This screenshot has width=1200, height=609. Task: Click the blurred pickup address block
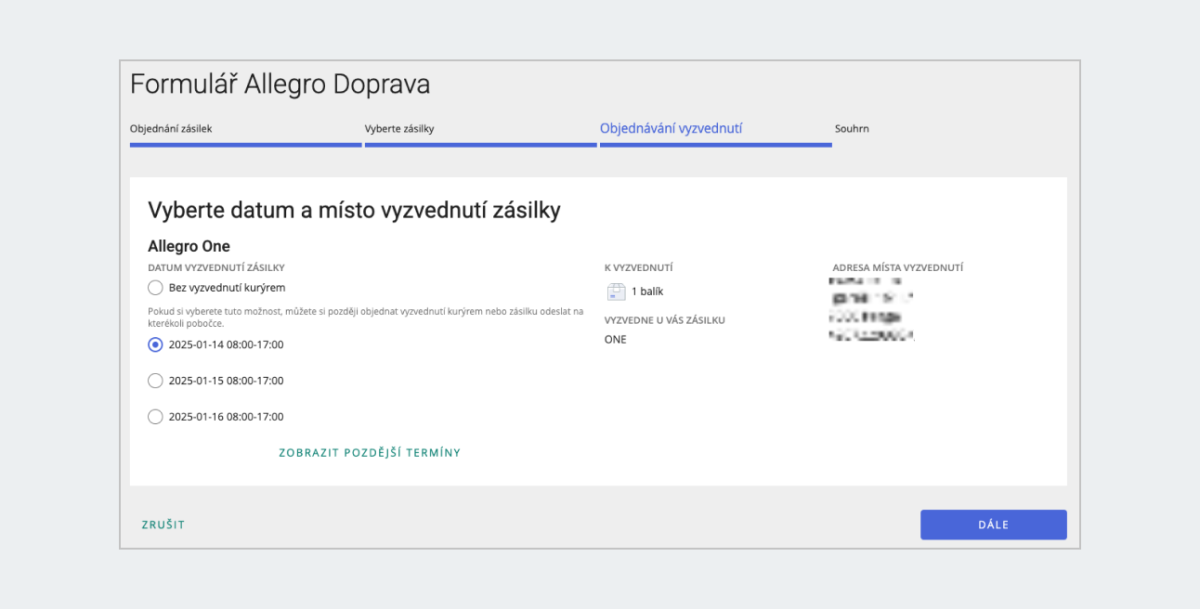click(872, 310)
